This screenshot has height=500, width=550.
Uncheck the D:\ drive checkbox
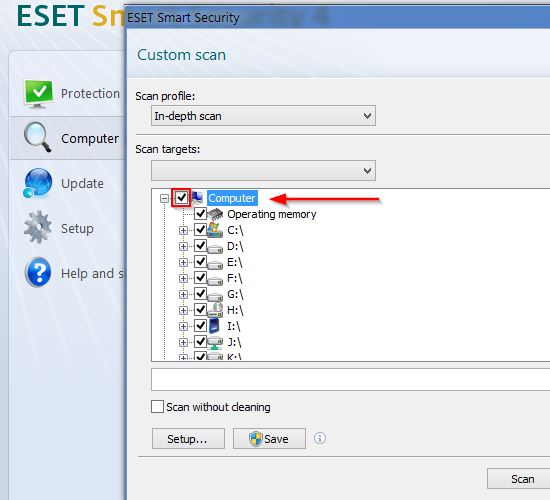tap(200, 246)
